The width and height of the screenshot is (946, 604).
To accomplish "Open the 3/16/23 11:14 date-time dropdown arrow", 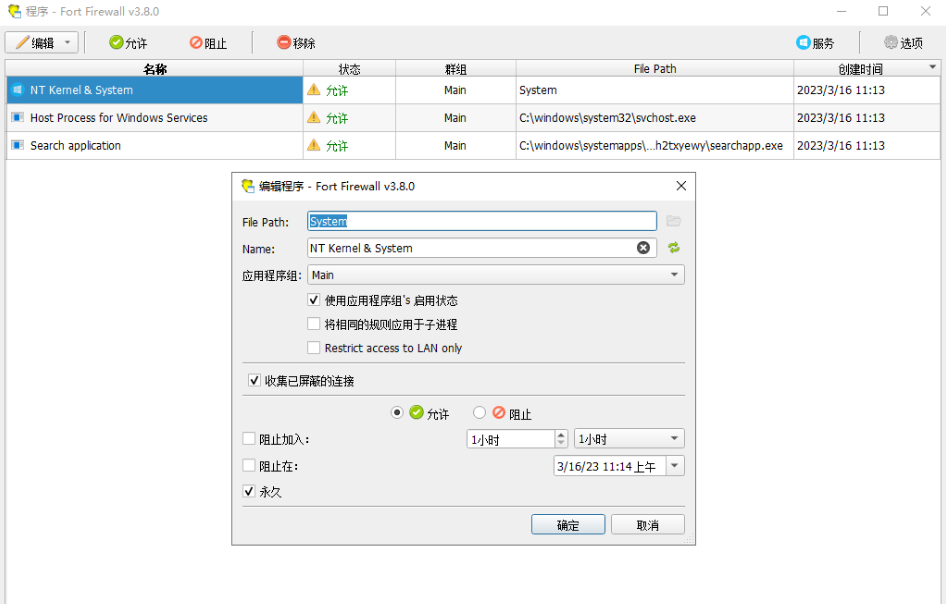I will [x=675, y=466].
